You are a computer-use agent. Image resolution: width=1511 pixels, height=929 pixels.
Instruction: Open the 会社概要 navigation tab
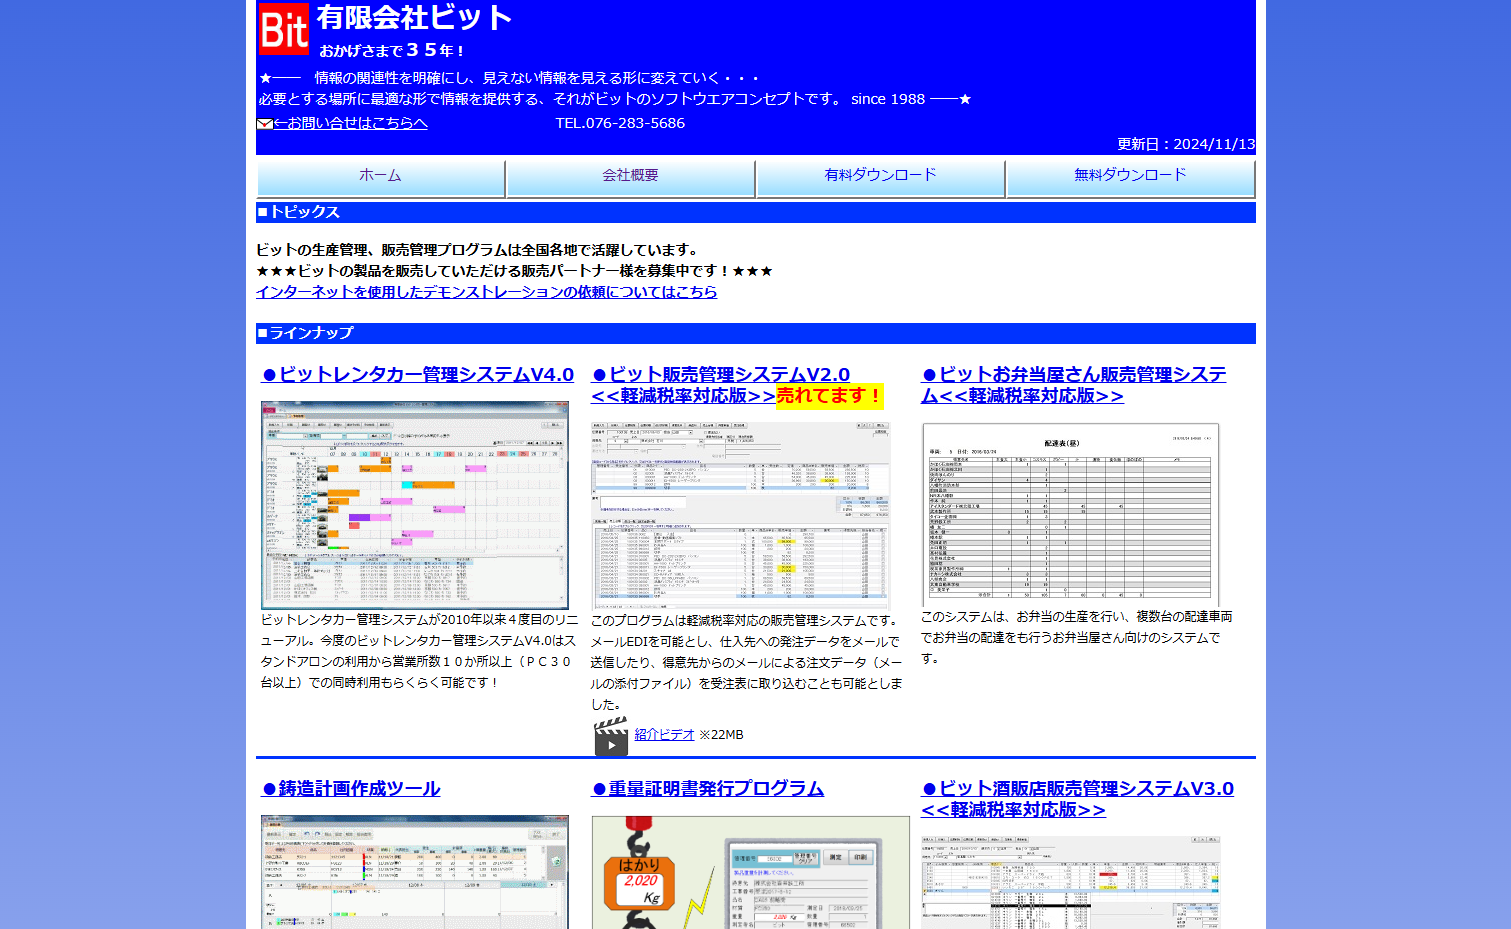[630, 176]
